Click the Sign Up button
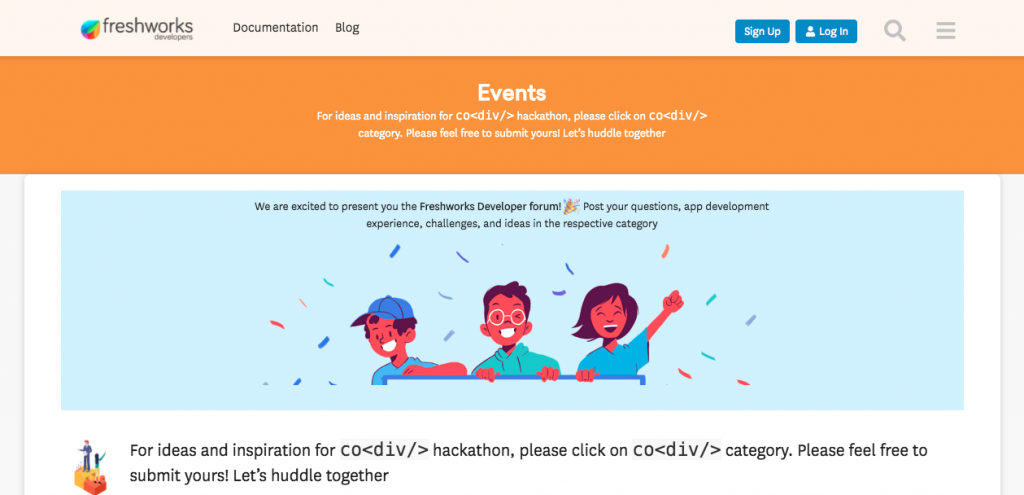 coord(762,31)
